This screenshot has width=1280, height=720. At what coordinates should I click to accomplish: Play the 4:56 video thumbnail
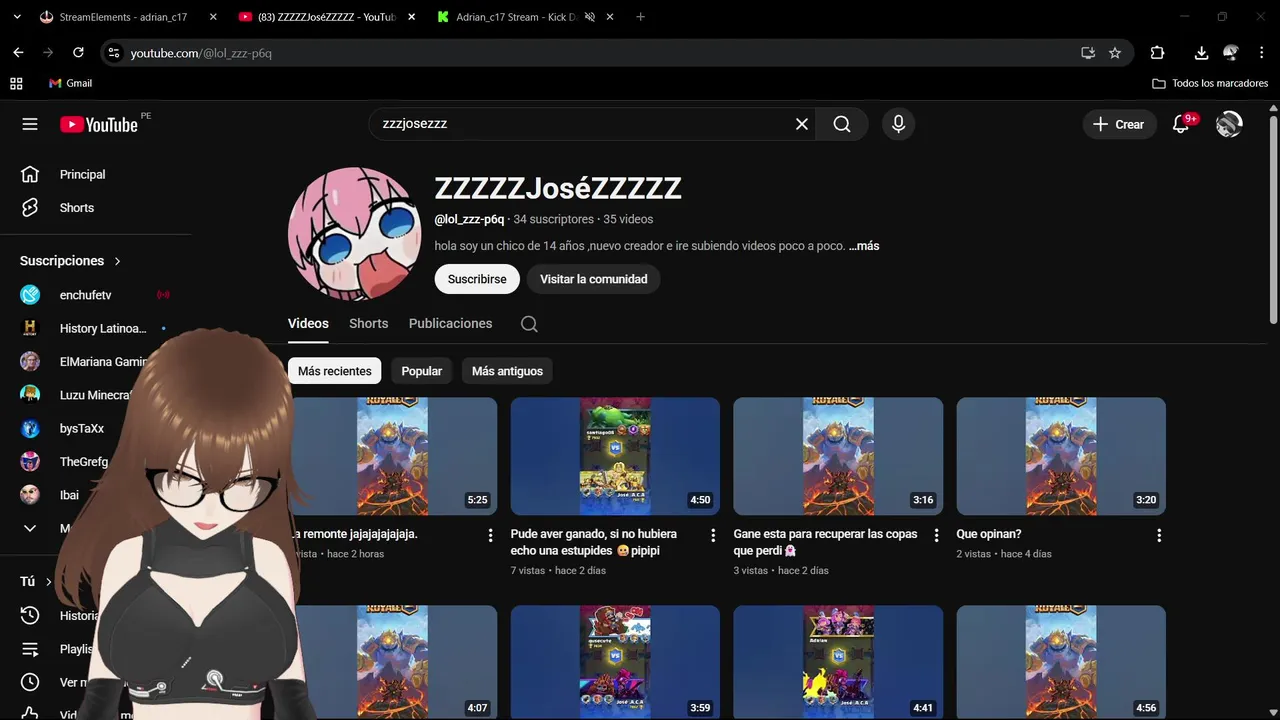pyautogui.click(x=1061, y=662)
